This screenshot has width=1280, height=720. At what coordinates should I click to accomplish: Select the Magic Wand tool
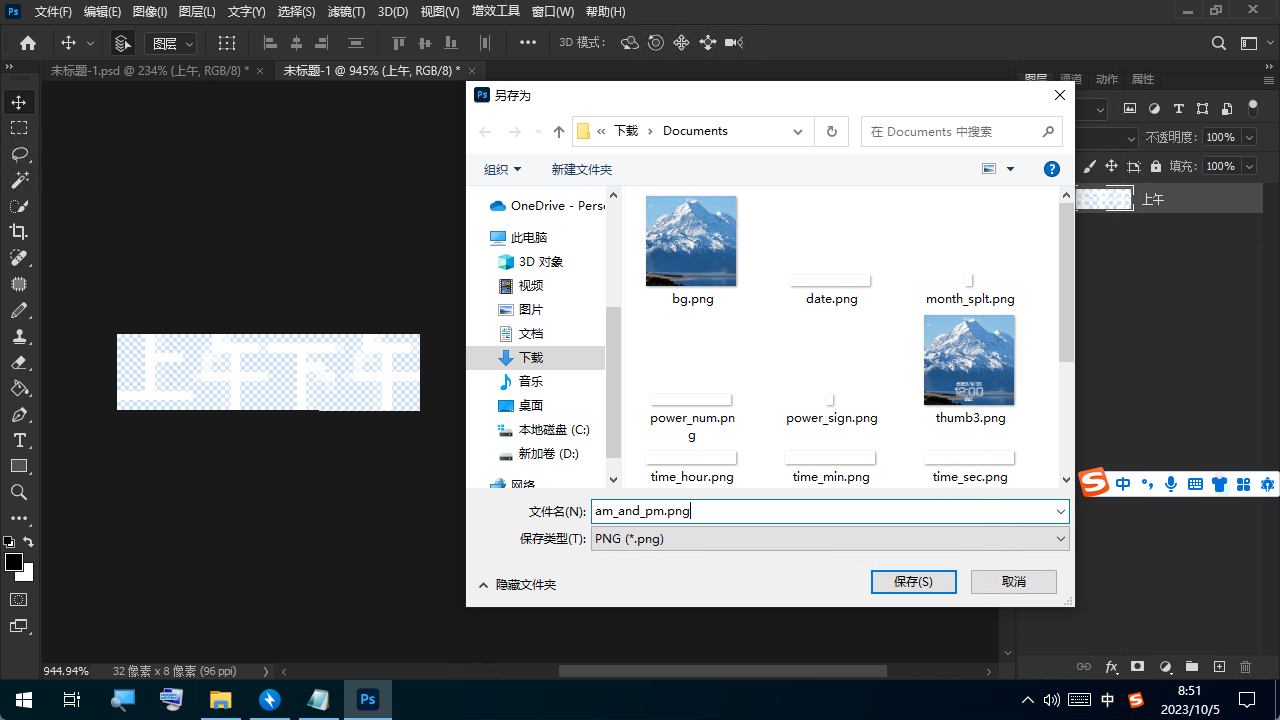pyautogui.click(x=19, y=180)
